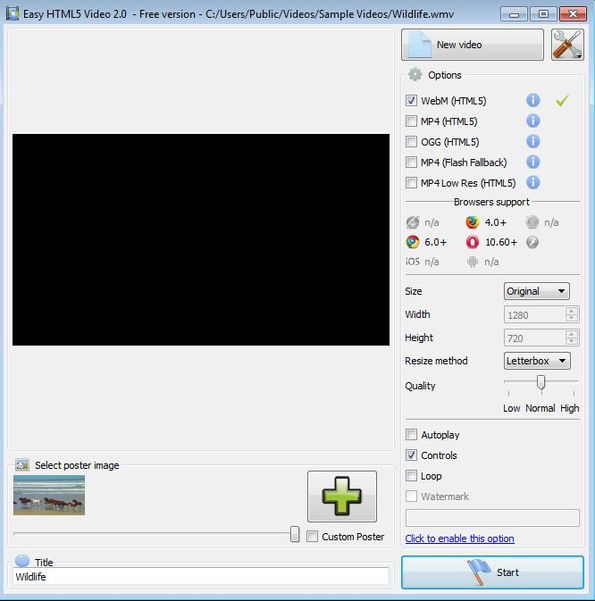This screenshot has height=601, width=595.
Task: Enable the Autoplay checkbox
Action: [411, 434]
